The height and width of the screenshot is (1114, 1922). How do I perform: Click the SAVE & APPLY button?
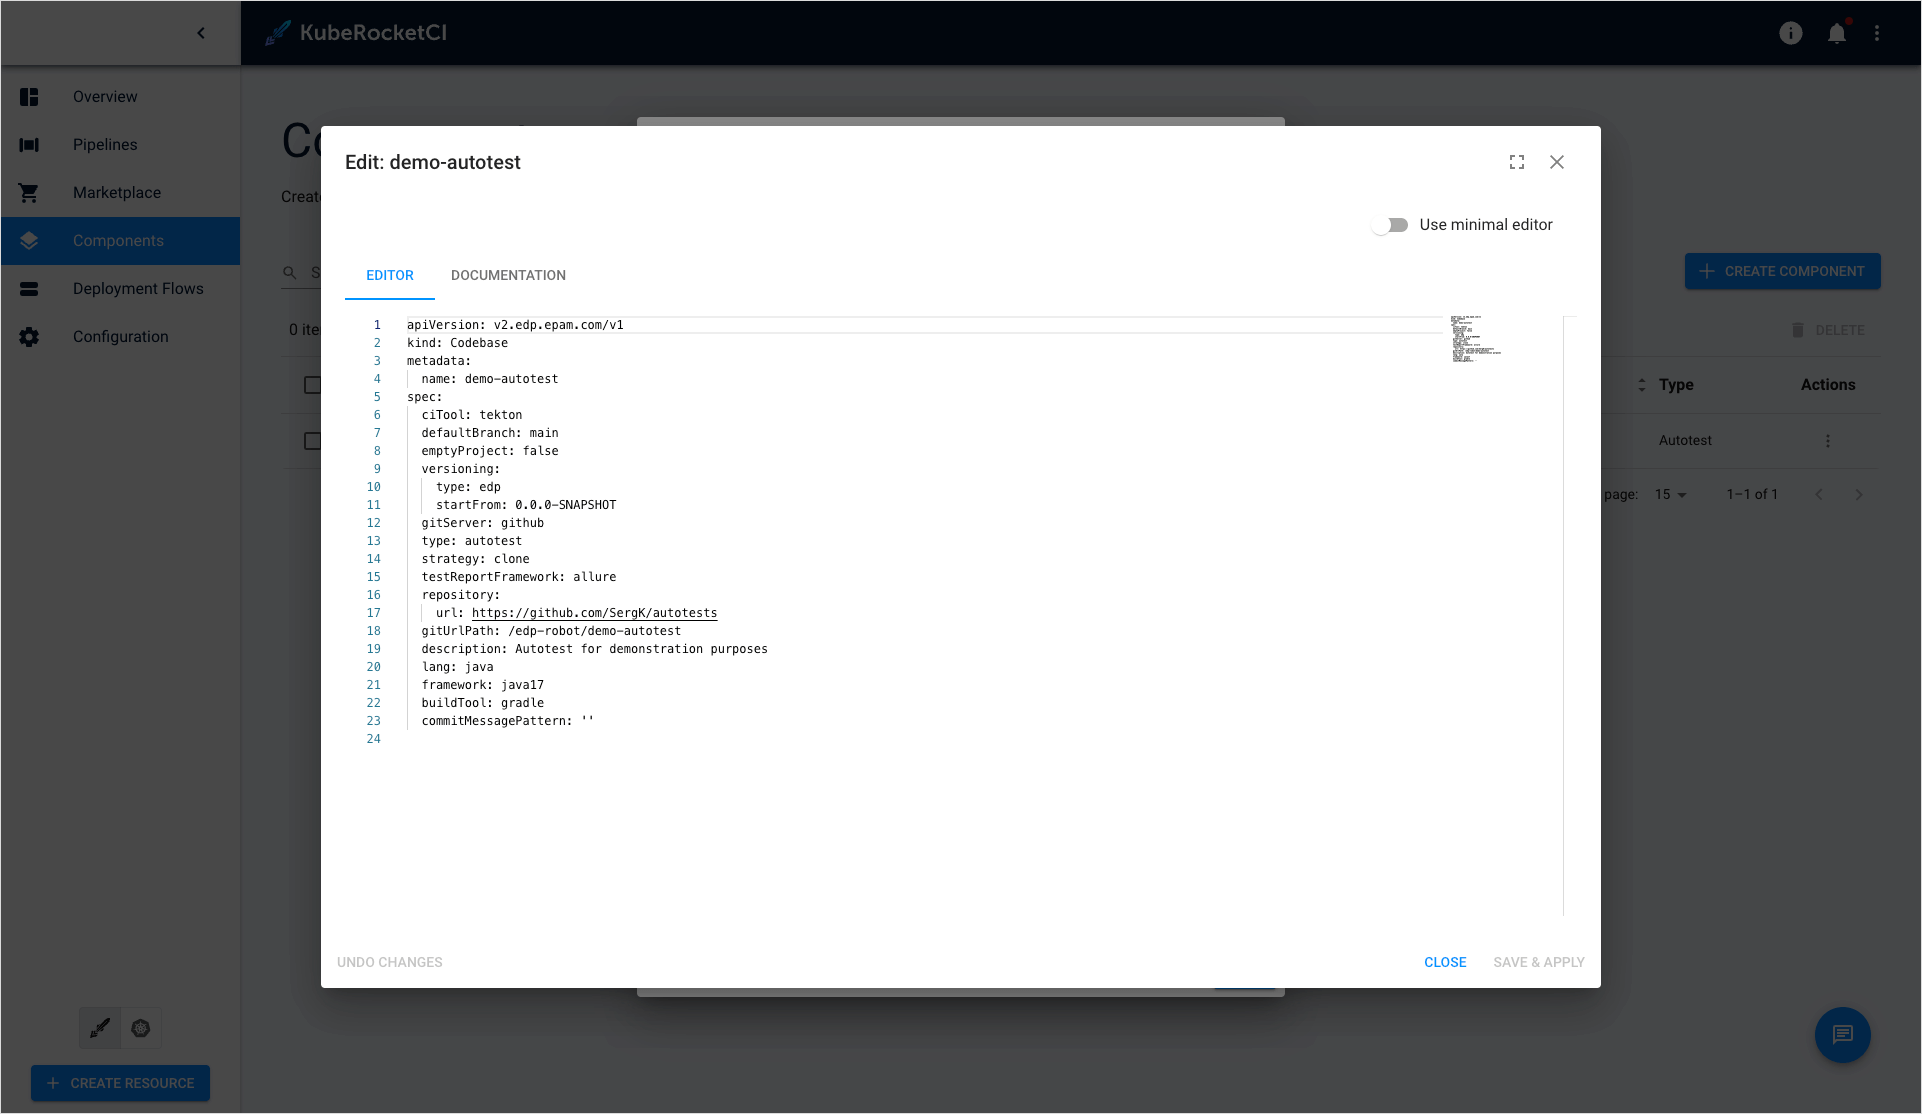point(1539,961)
